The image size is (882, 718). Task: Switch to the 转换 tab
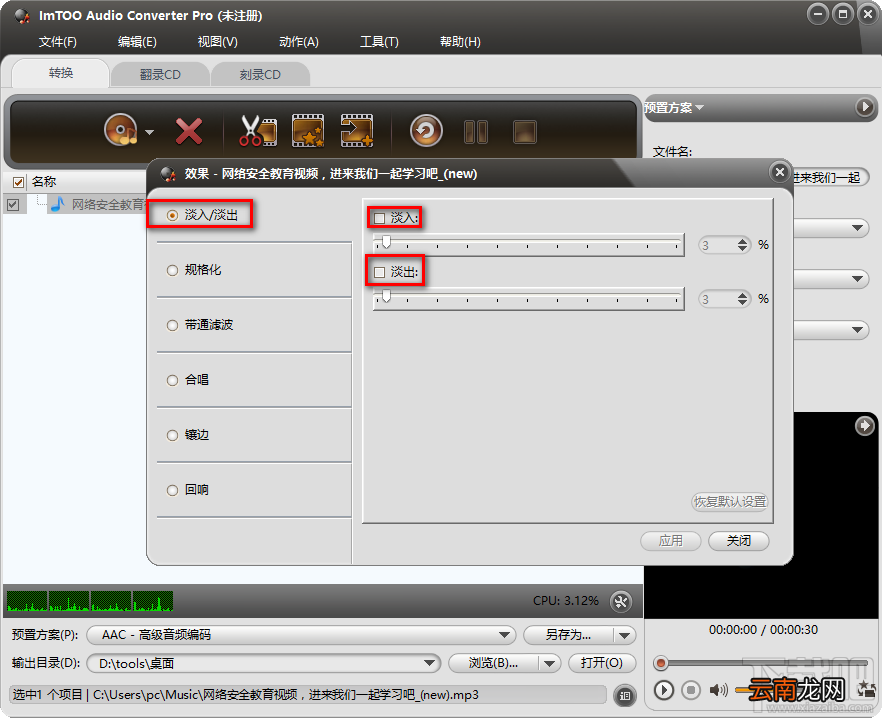tap(60, 73)
